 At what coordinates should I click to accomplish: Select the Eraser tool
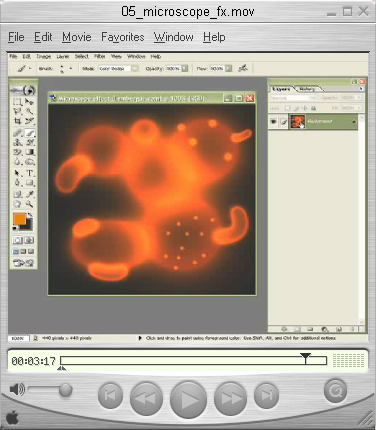click(x=17, y=152)
